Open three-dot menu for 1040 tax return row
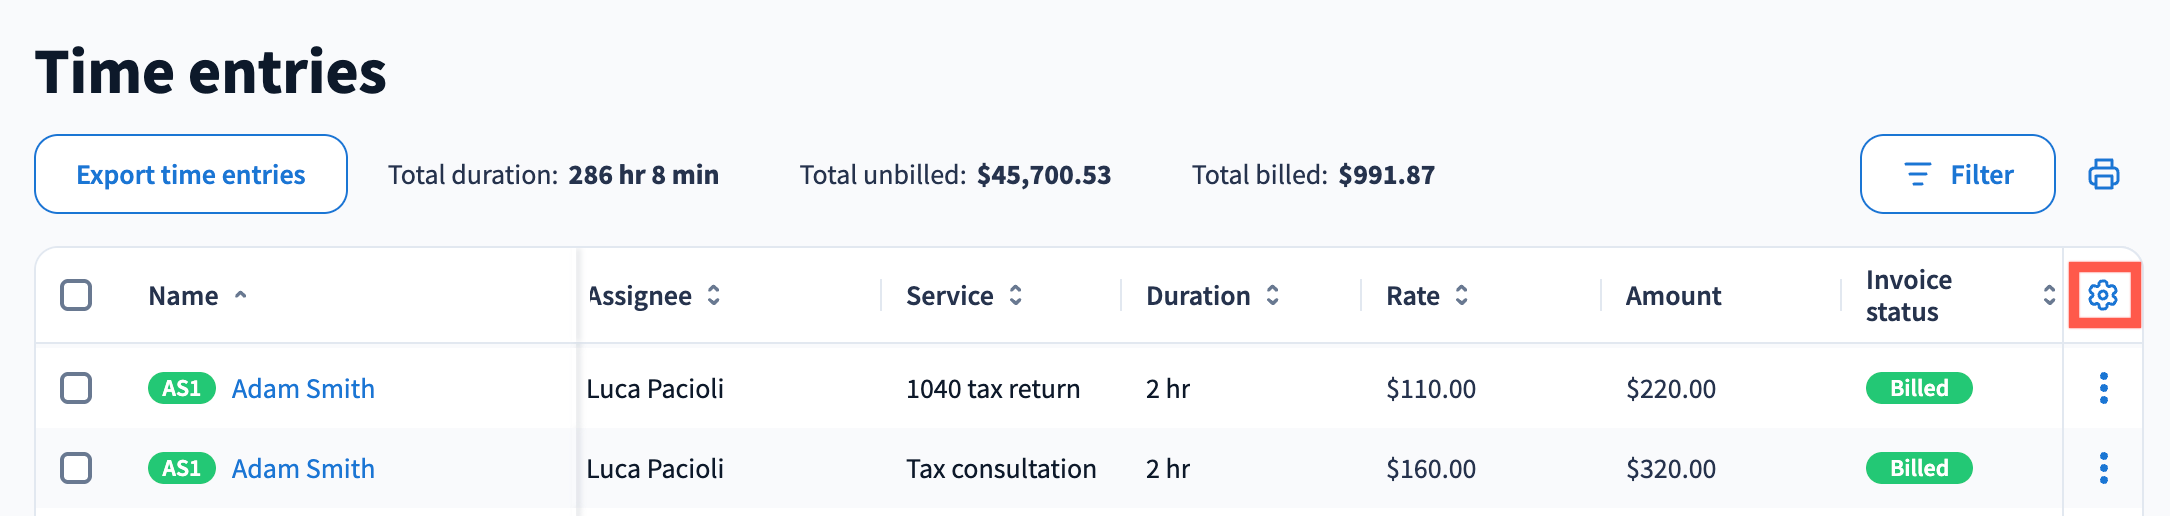Screen dimensions: 2170x516 click(x=2103, y=388)
